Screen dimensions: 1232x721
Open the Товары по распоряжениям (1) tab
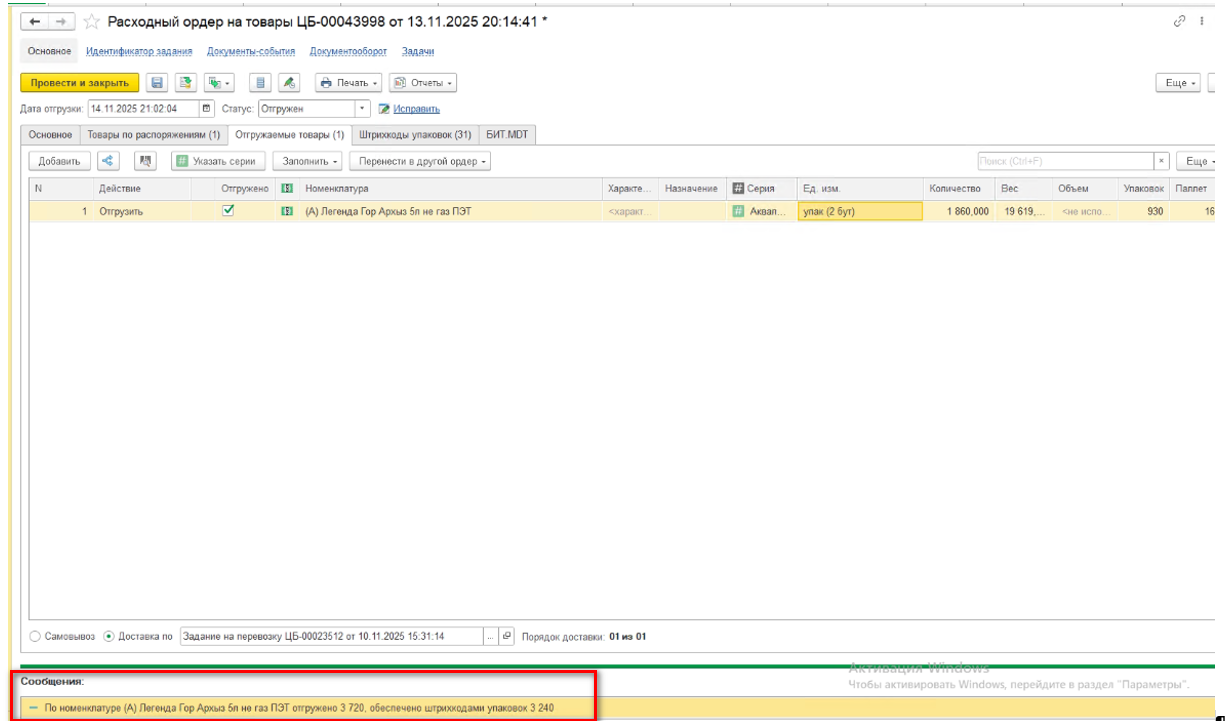click(153, 135)
